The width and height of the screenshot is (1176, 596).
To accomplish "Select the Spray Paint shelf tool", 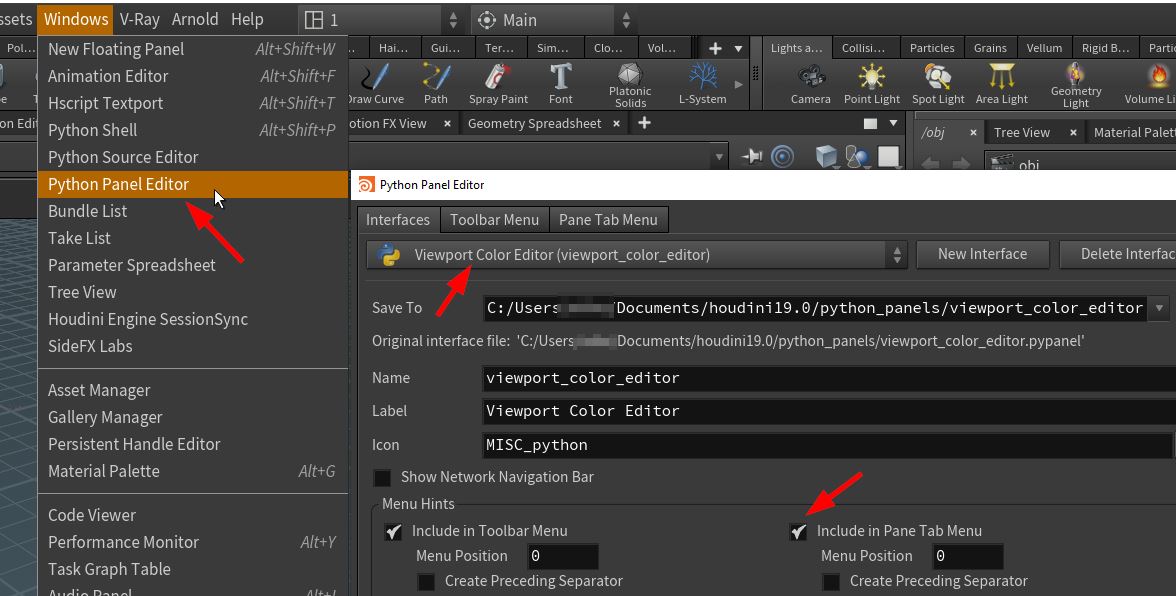I will point(498,83).
